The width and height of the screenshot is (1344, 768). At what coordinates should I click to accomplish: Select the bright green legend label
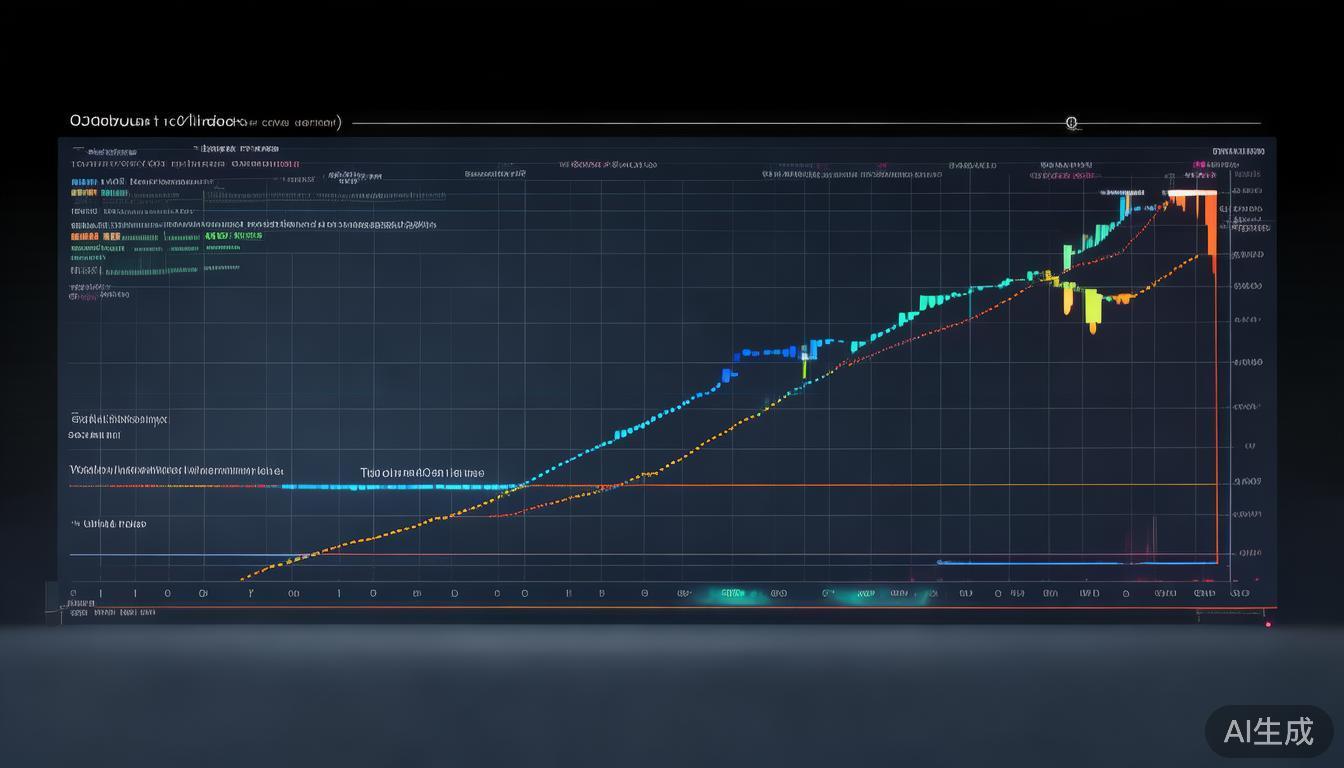(x=234, y=236)
